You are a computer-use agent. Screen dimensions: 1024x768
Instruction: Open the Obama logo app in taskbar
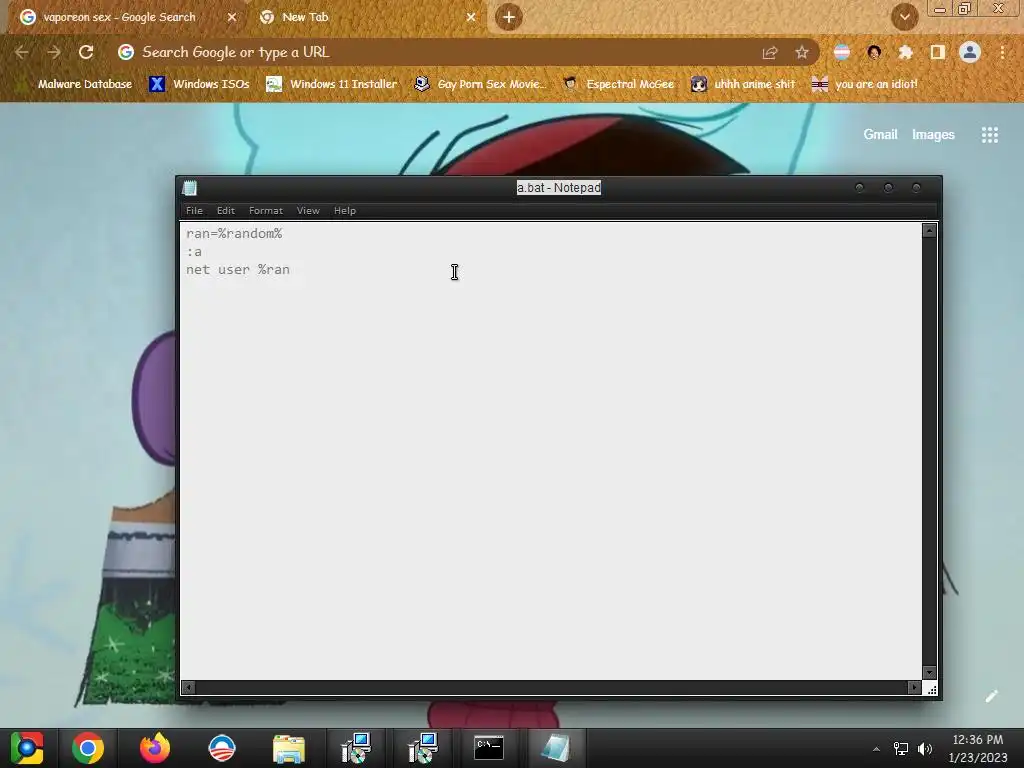(221, 748)
